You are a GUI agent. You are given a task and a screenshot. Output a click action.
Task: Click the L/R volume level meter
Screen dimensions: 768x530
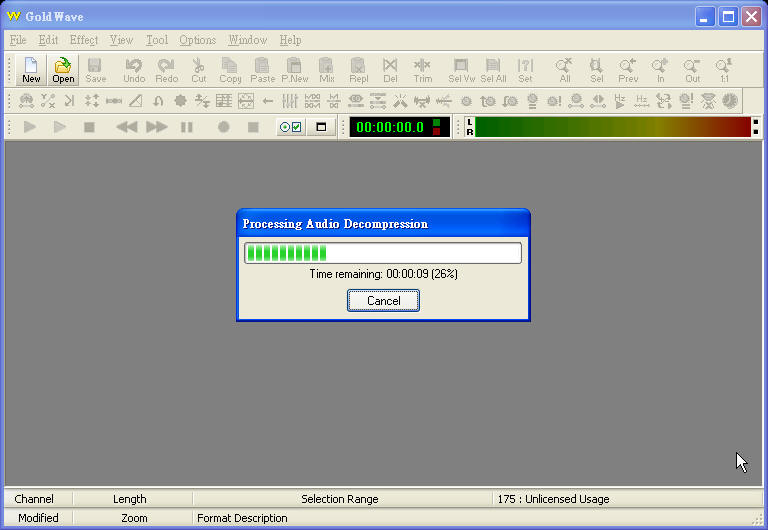tap(612, 127)
